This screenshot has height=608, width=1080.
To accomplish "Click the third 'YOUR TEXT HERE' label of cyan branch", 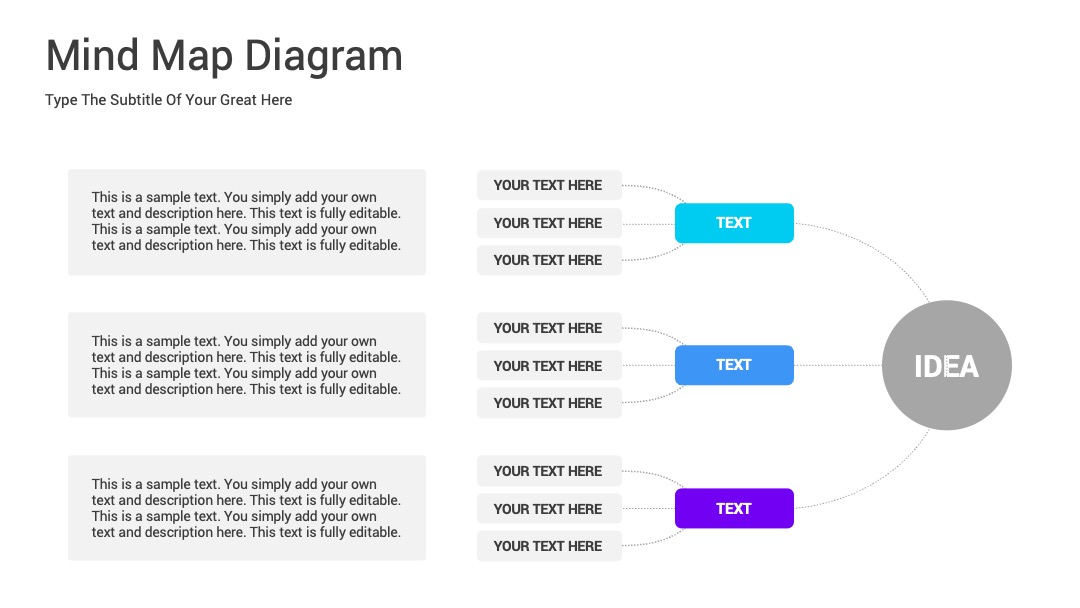I will [549, 260].
